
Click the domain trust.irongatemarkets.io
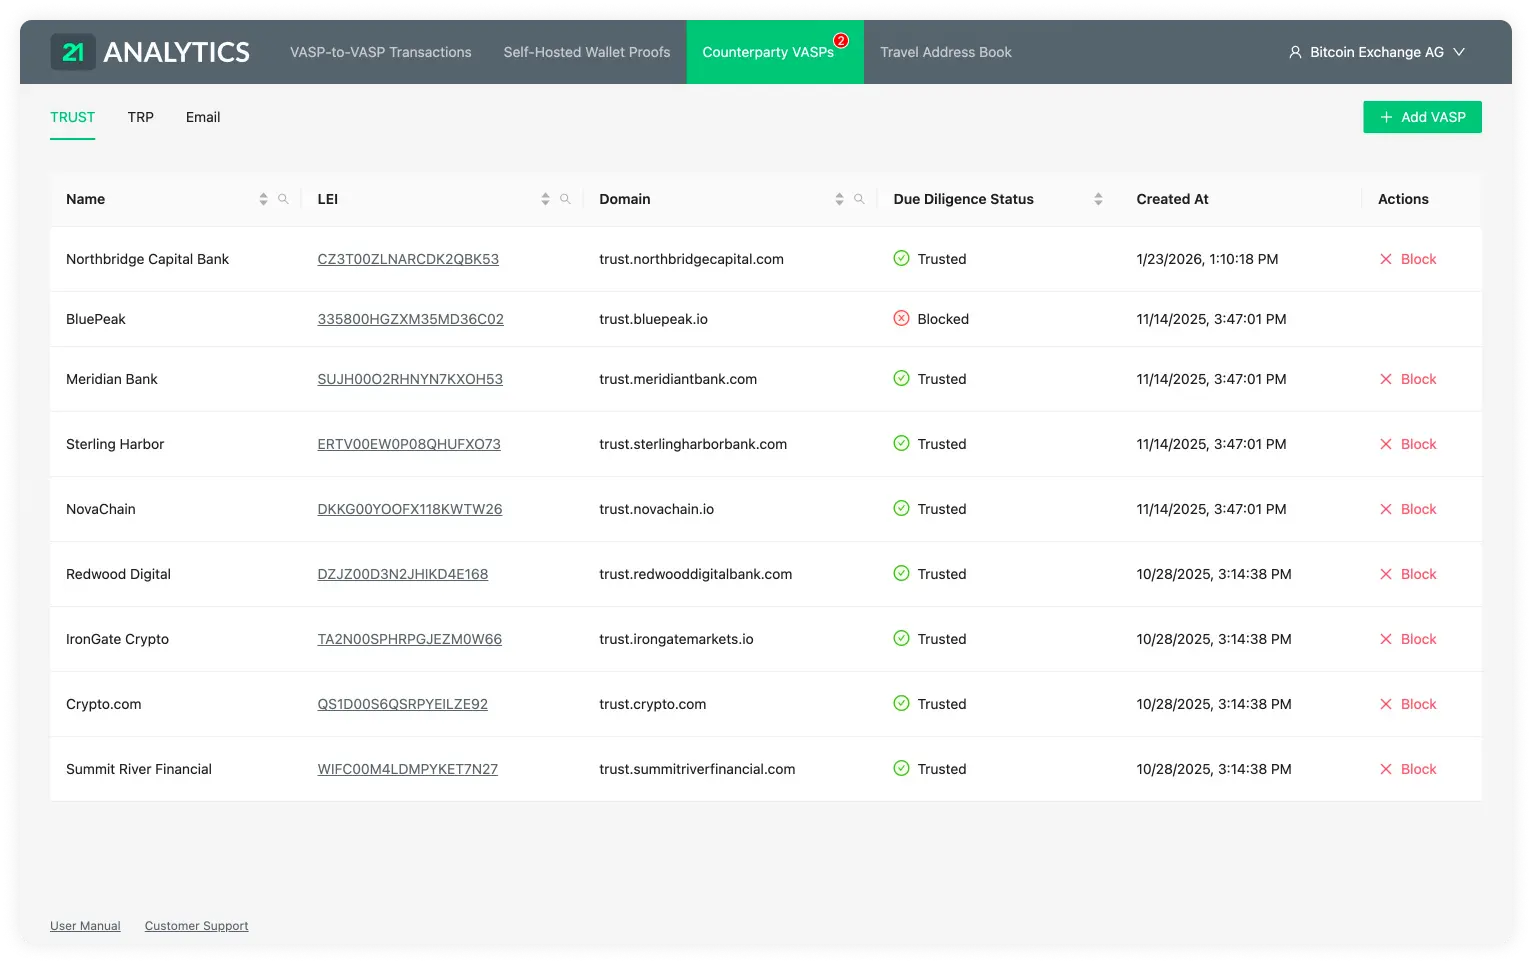click(x=677, y=639)
